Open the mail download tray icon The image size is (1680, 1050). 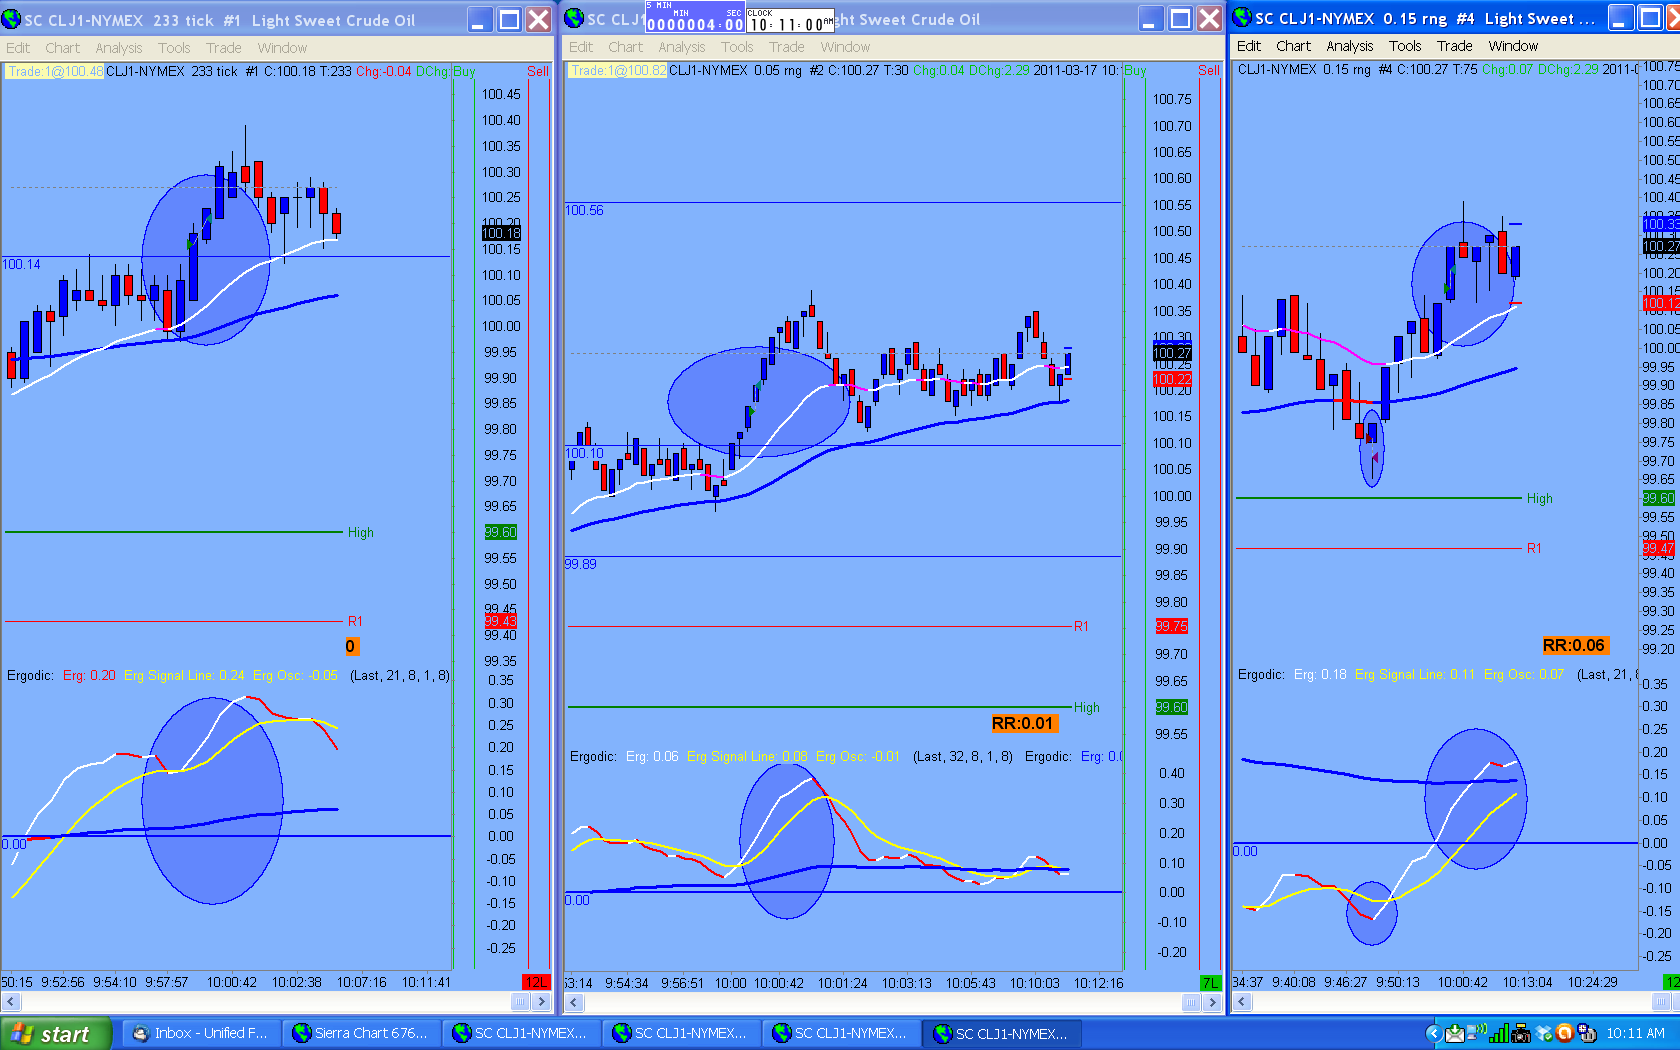tap(1455, 1033)
